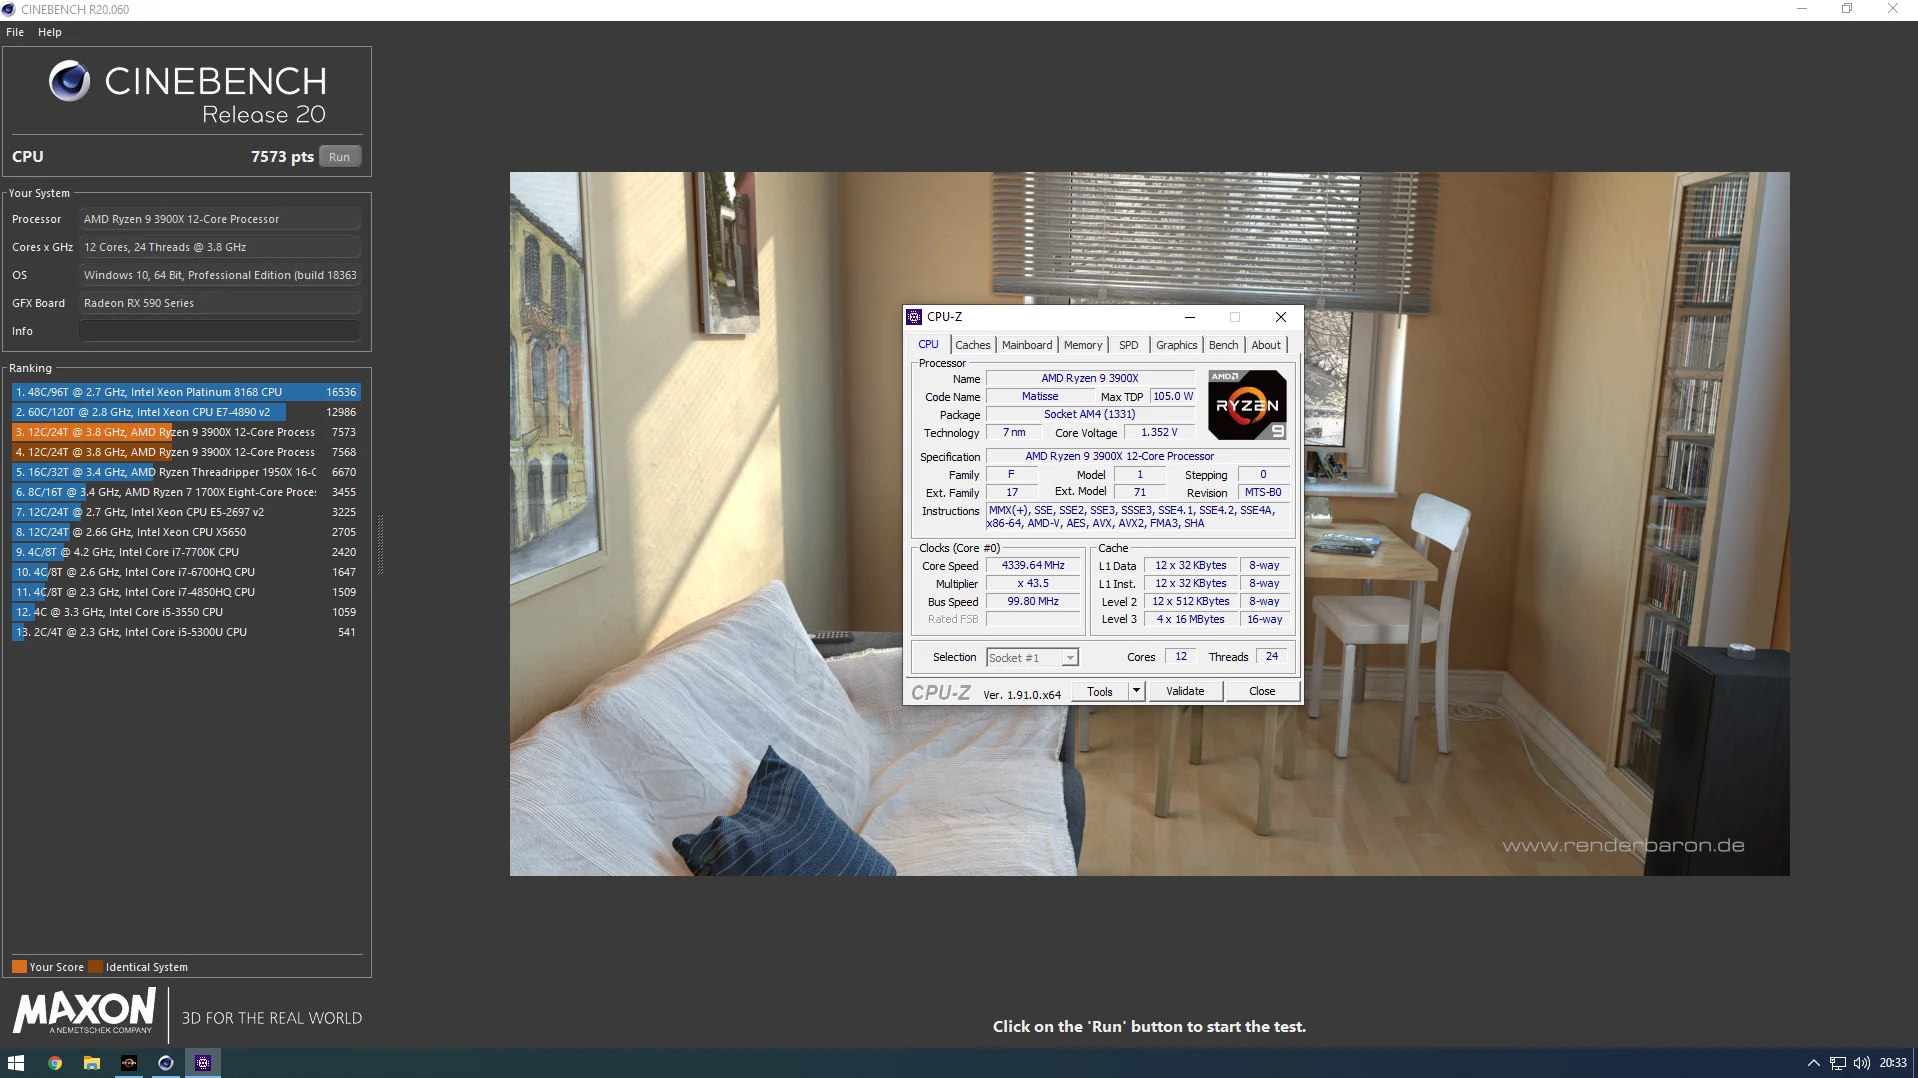Viewport: 1918px width, 1078px height.
Task: Switch to the Mainboard tab in CPU-Z
Action: (1027, 345)
